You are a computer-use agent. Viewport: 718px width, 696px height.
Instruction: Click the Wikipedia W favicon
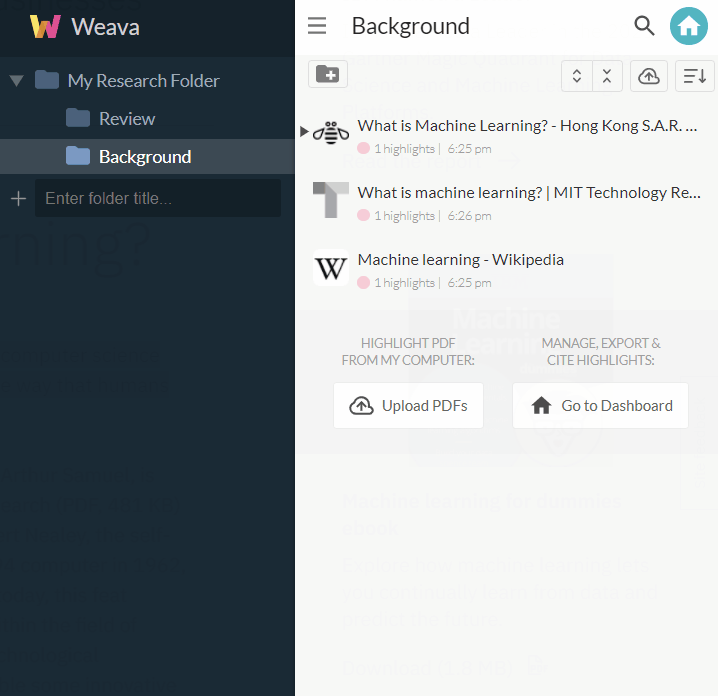click(x=331, y=267)
